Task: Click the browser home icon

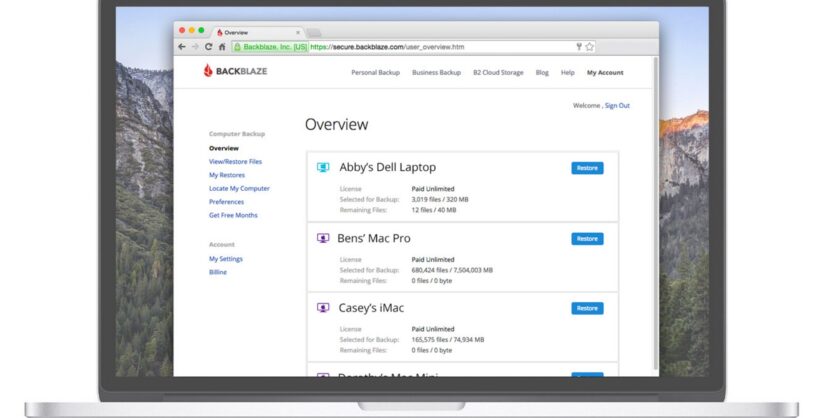Action: (222, 47)
